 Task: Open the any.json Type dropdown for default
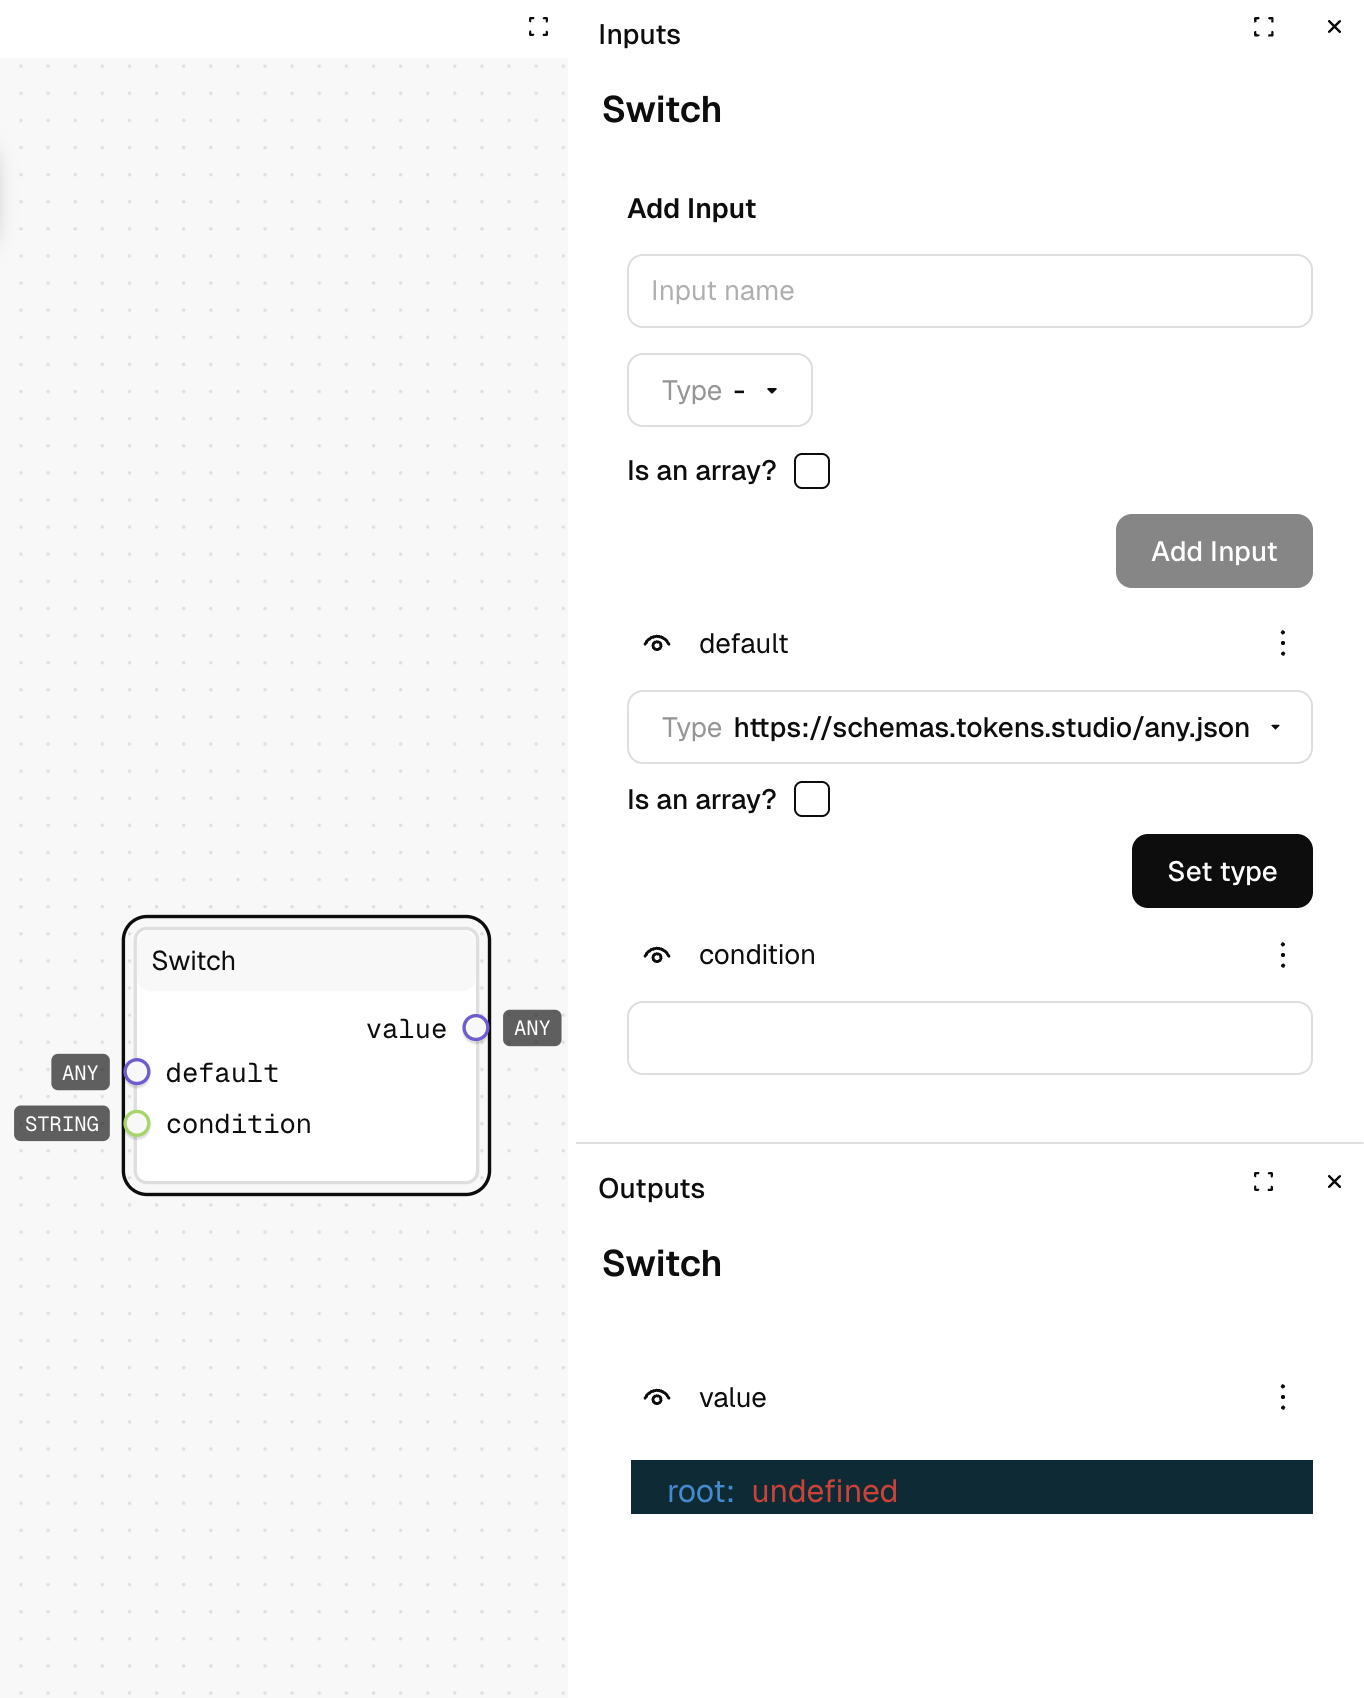click(x=970, y=727)
